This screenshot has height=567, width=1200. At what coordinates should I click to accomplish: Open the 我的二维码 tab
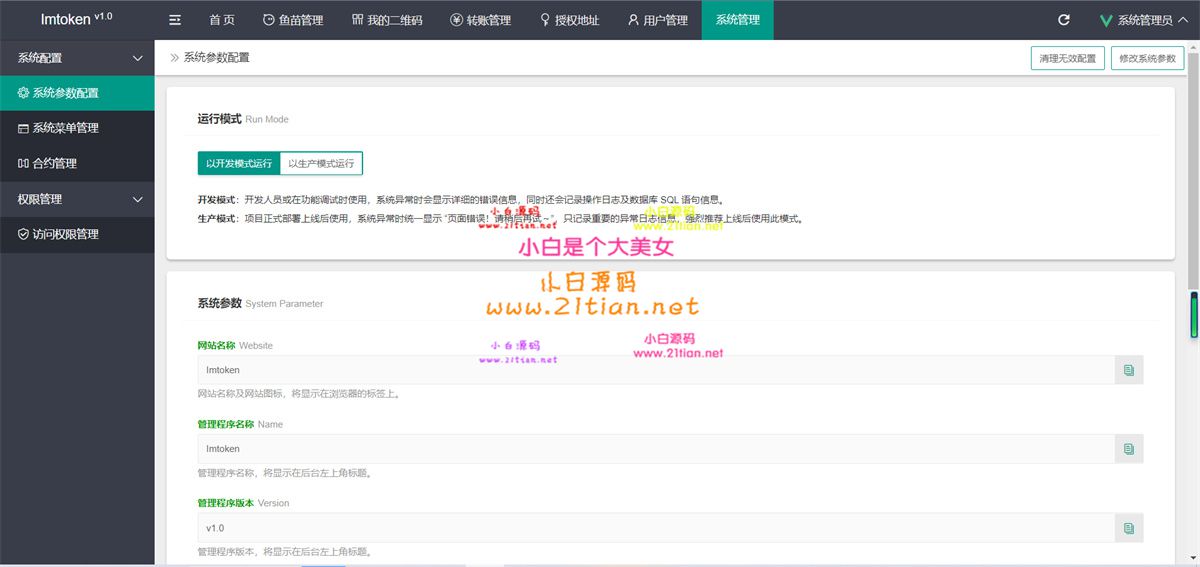[387, 20]
